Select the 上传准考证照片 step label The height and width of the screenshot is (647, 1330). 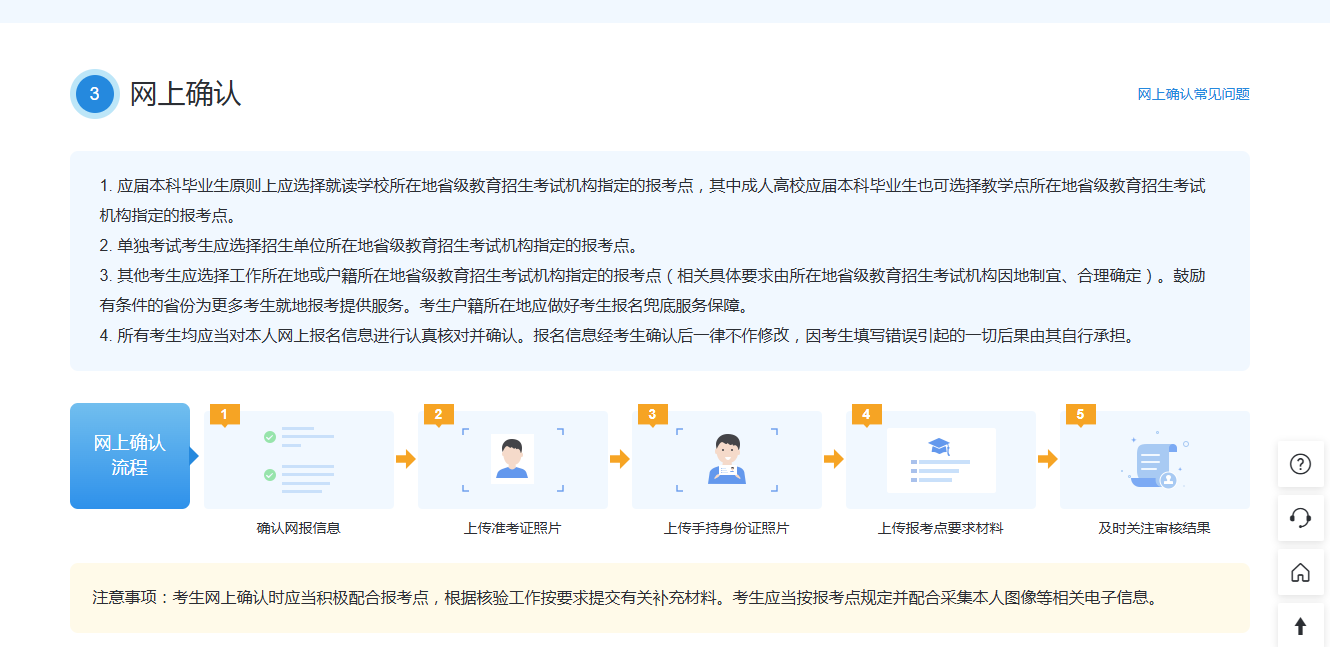click(512, 527)
